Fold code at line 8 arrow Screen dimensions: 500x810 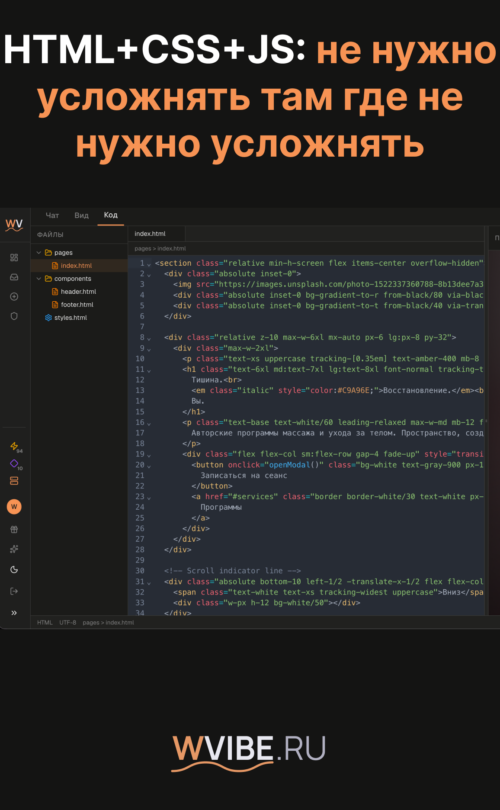click(x=149, y=338)
